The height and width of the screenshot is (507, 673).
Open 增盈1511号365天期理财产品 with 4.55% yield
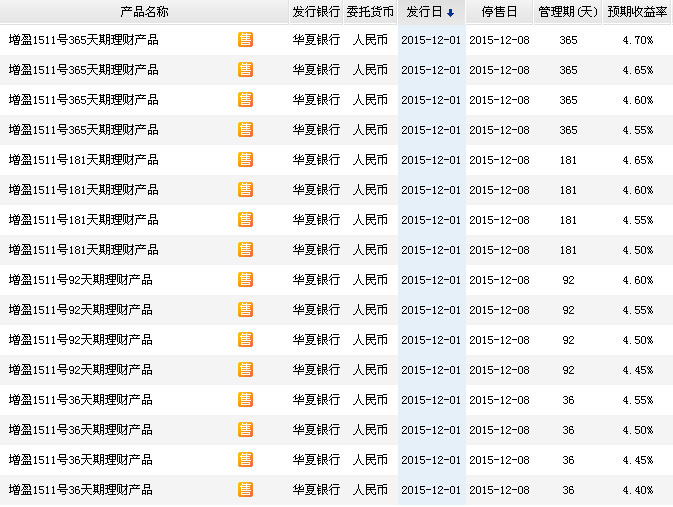point(84,130)
